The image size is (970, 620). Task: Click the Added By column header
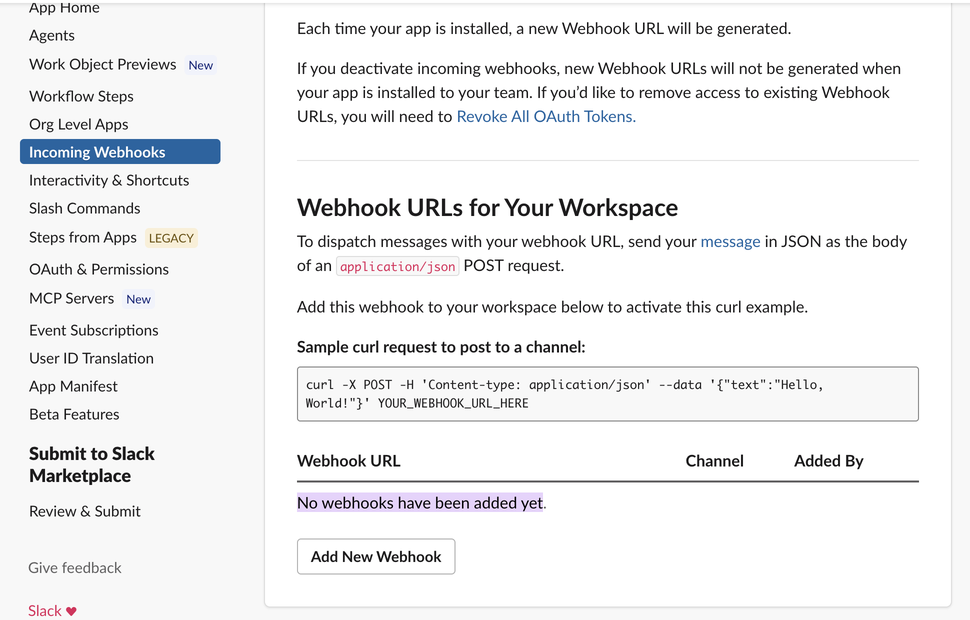[x=829, y=461]
